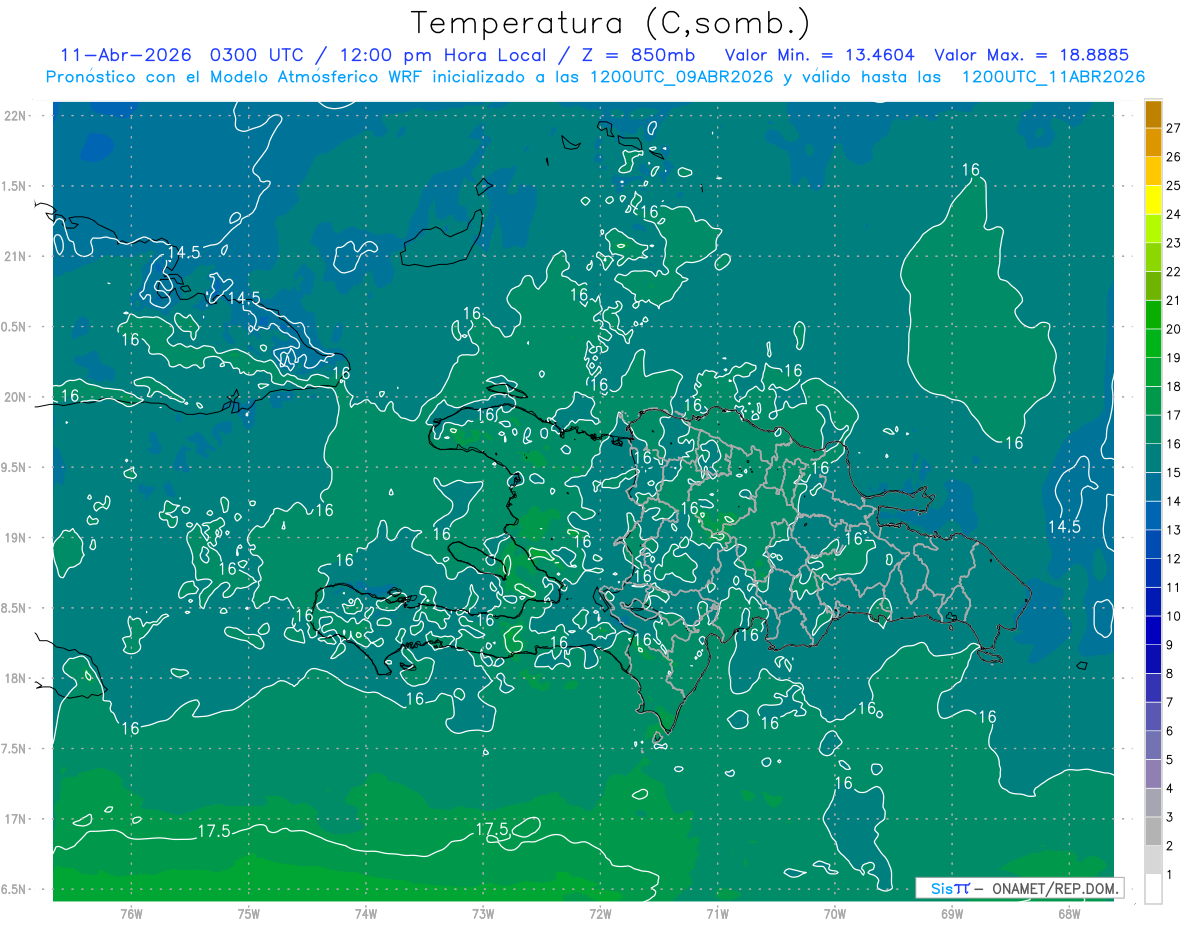This screenshot has height=927, width=1200.
Task: Click the 14.5 contour label near 68W
Action: pos(1064,526)
